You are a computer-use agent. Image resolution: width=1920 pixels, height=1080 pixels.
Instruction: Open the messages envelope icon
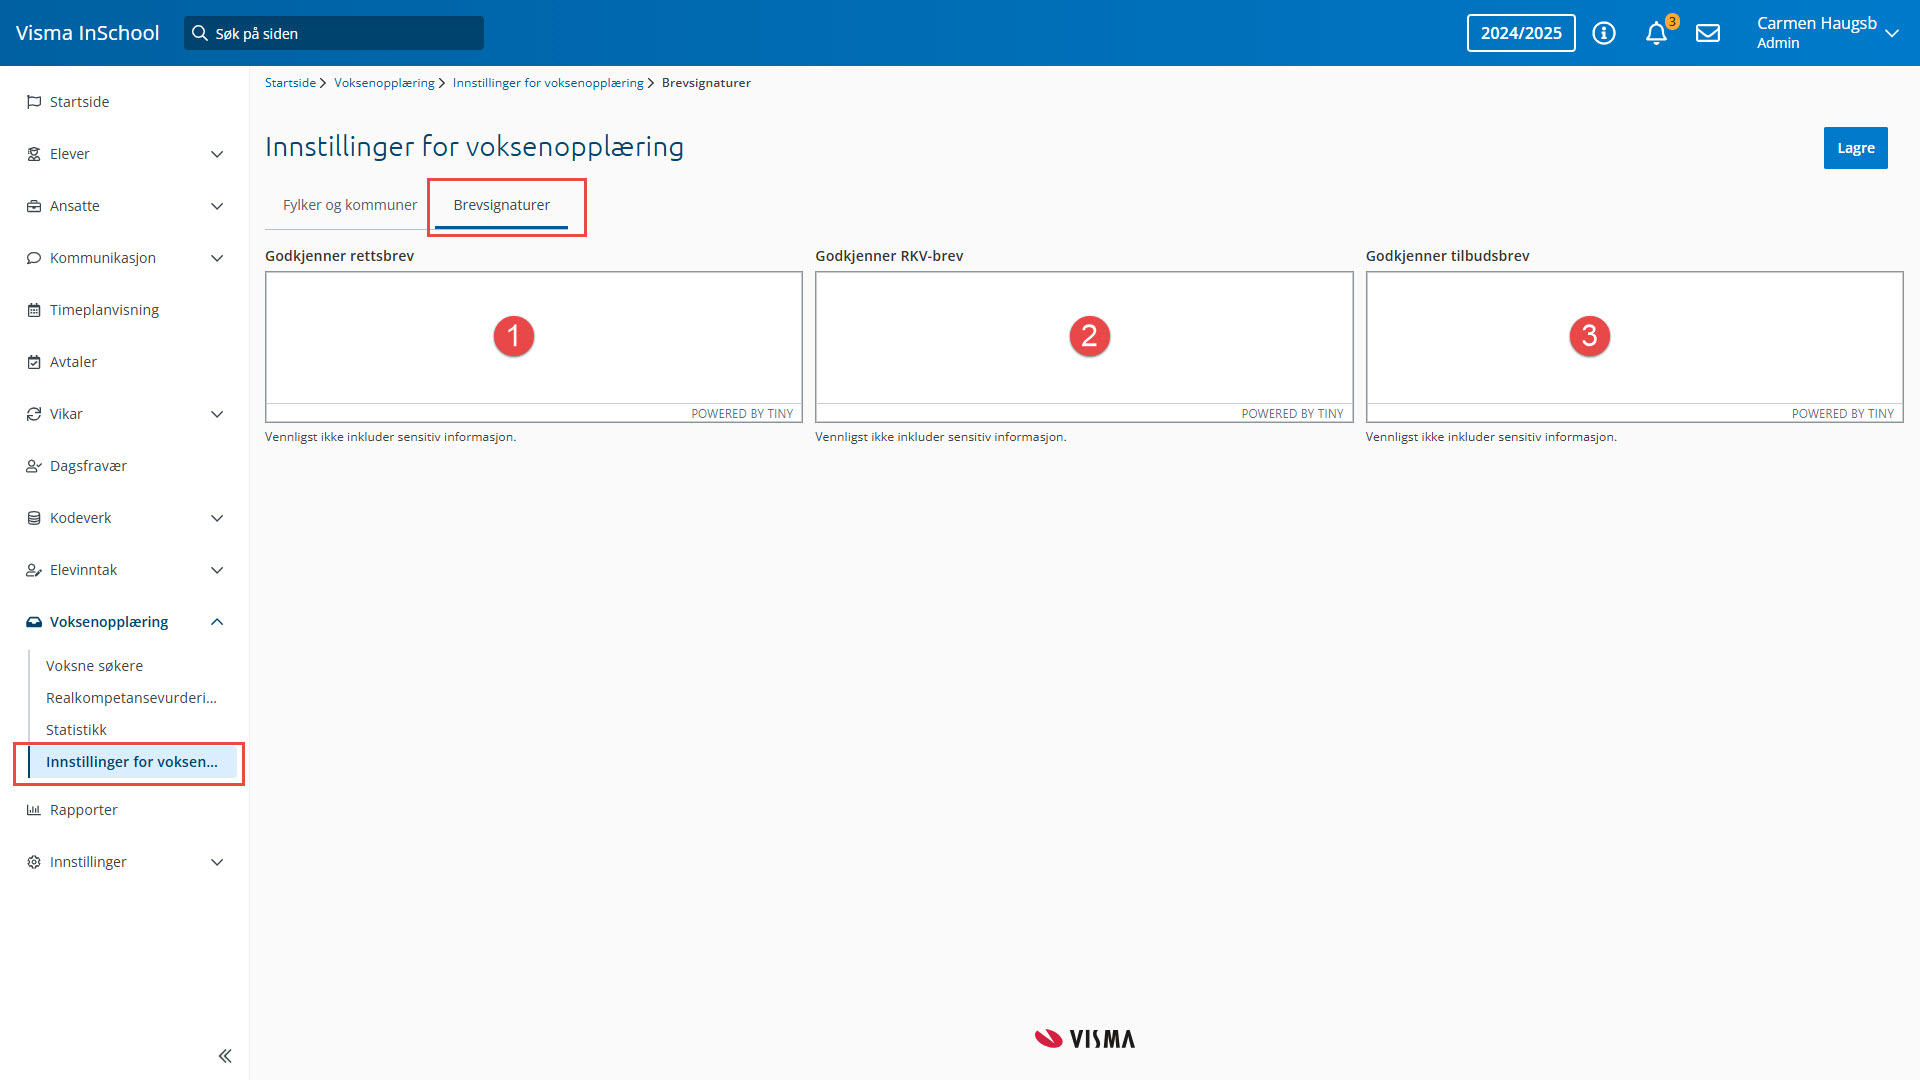(1708, 33)
